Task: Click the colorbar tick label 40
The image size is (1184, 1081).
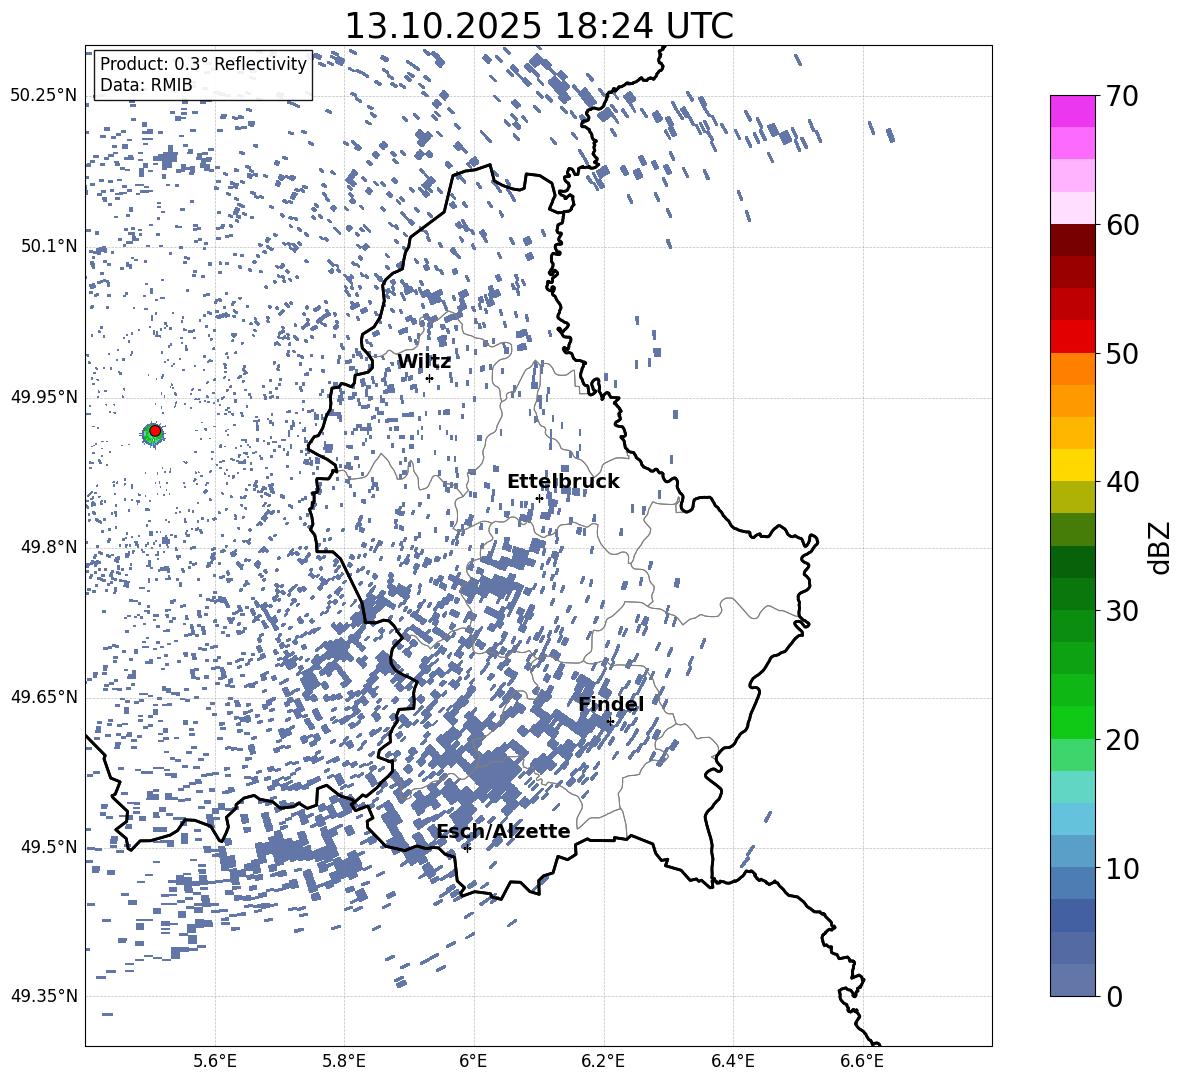Action: click(x=1122, y=482)
